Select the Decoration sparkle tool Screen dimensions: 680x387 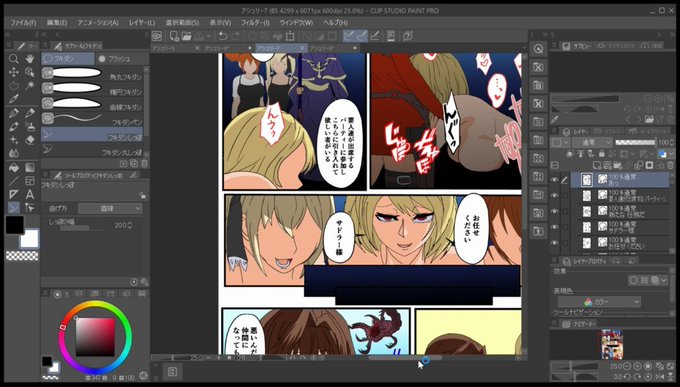[x=13, y=140]
